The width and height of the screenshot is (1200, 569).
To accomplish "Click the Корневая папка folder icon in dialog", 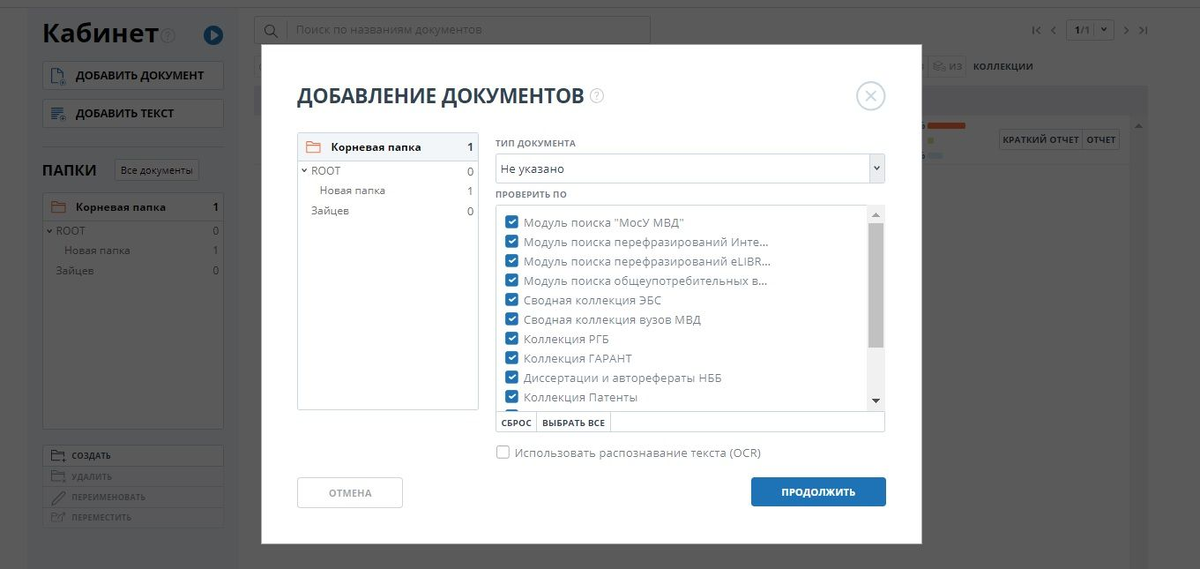I will point(313,147).
